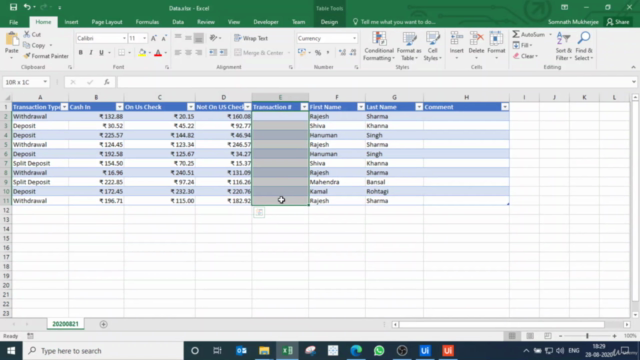Open First Name filter dropdown

point(361,107)
